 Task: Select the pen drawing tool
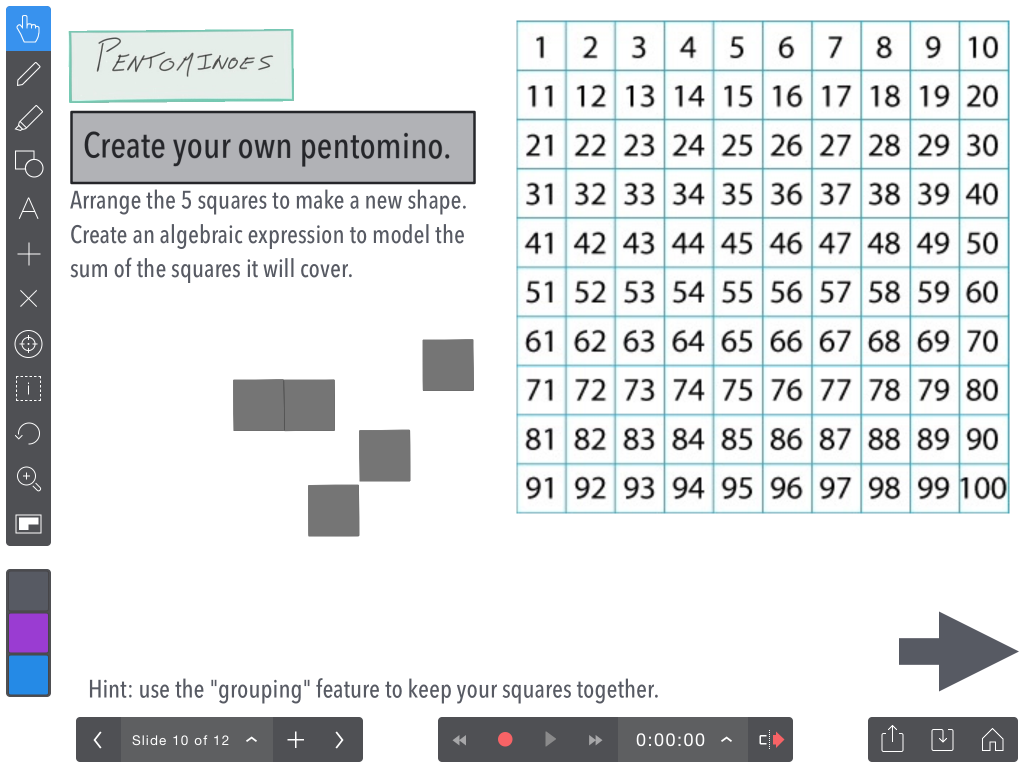click(28, 74)
